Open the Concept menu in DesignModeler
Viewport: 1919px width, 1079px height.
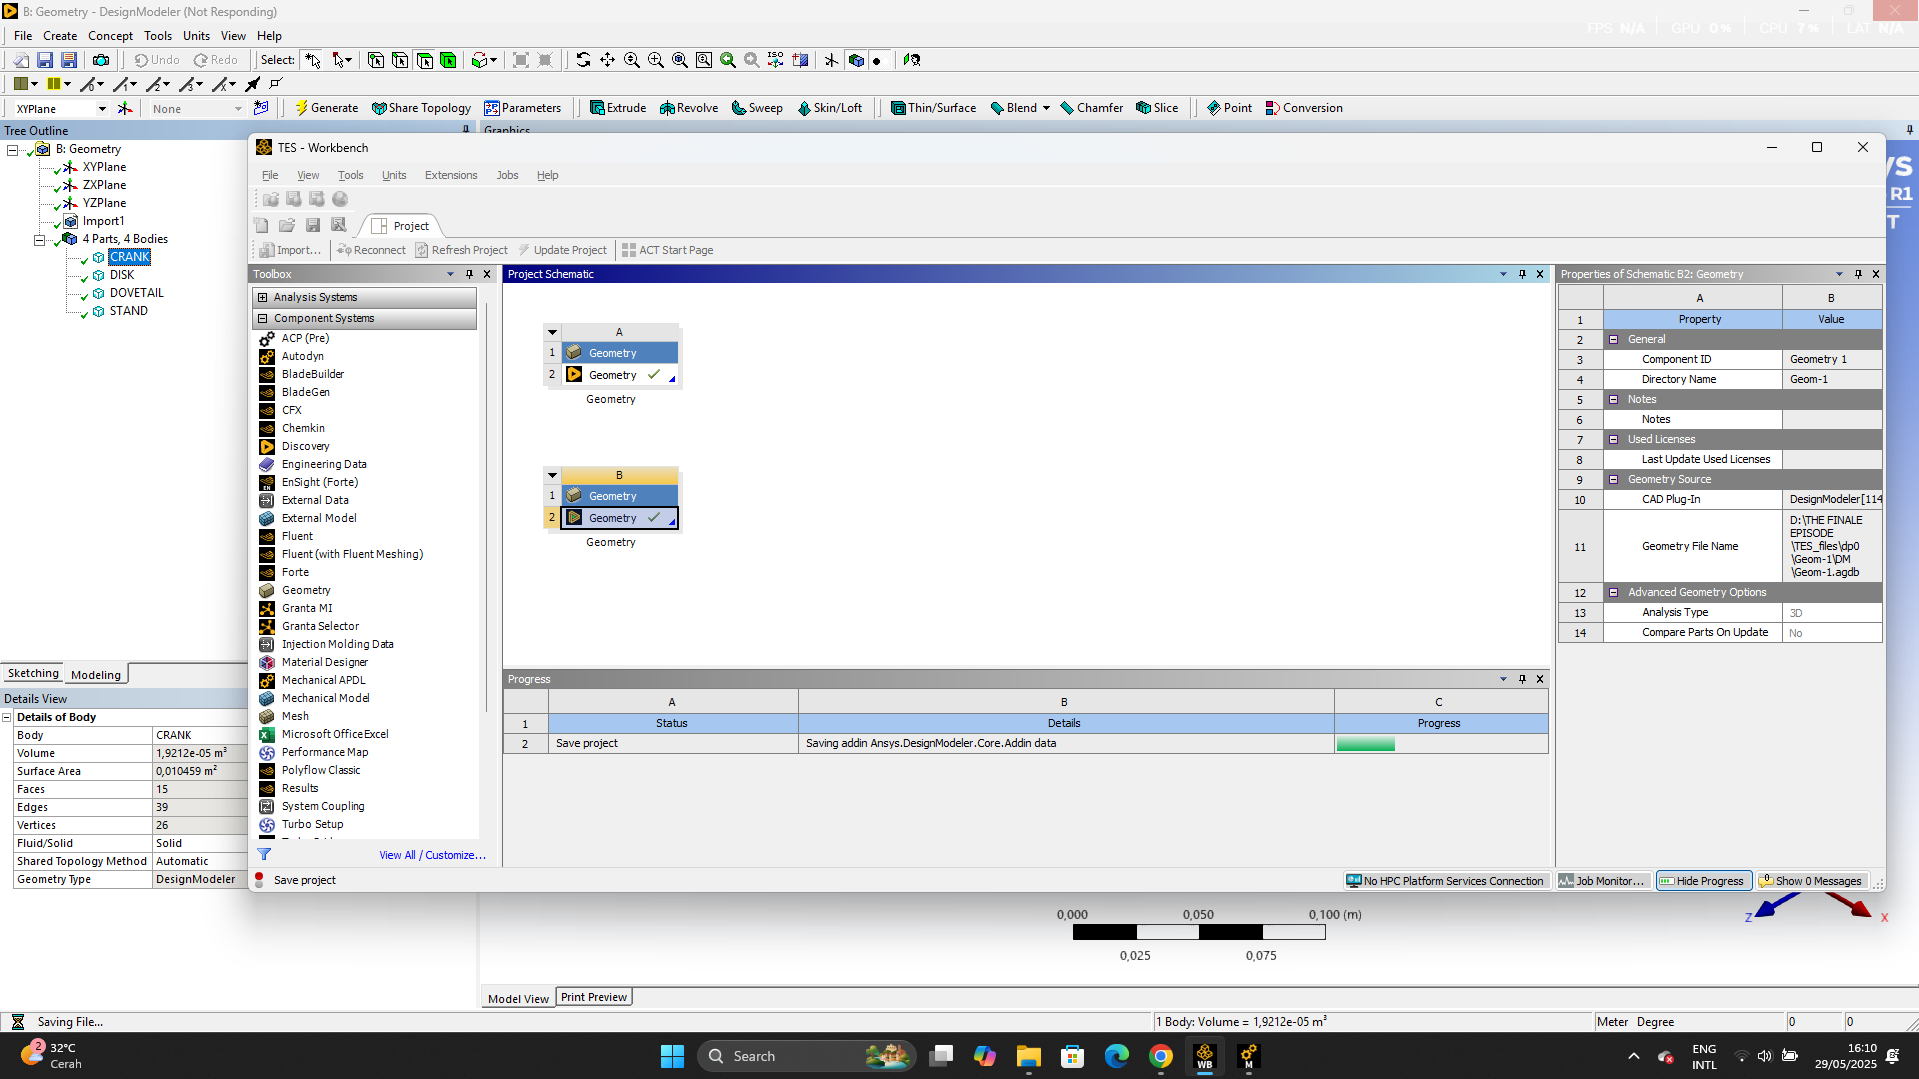pyautogui.click(x=110, y=36)
